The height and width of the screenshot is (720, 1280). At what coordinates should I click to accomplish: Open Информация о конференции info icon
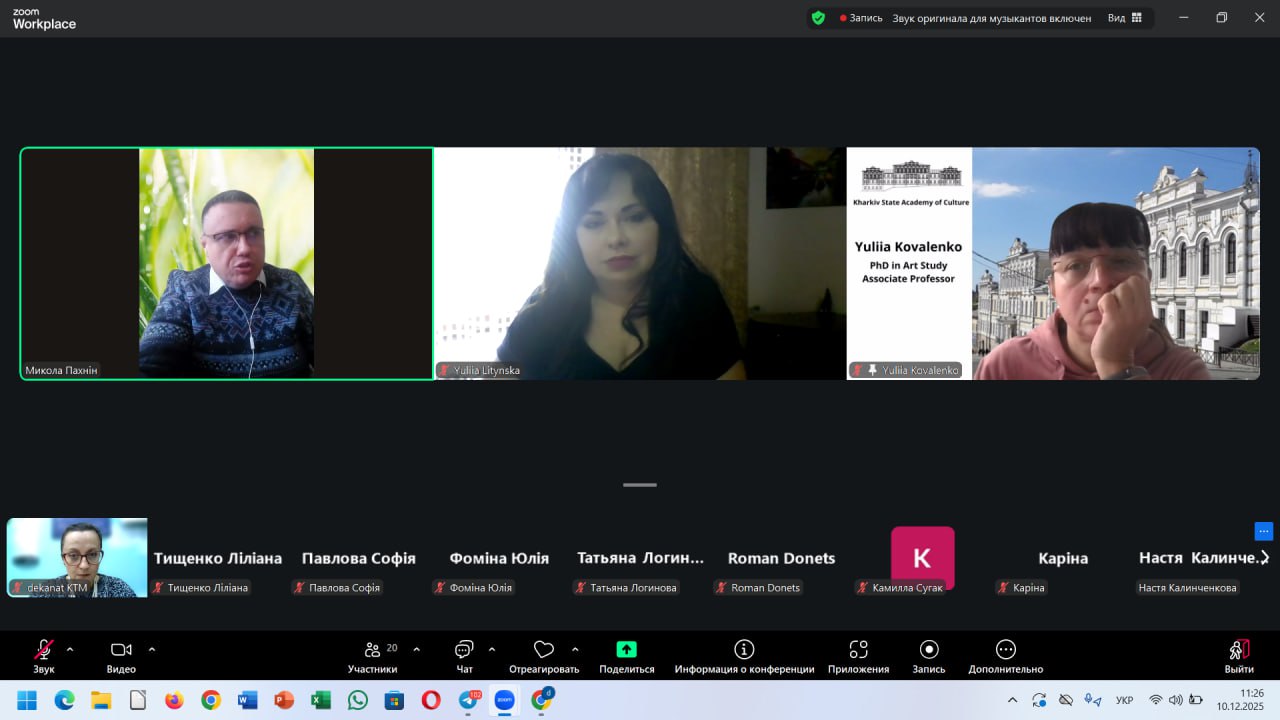click(744, 650)
